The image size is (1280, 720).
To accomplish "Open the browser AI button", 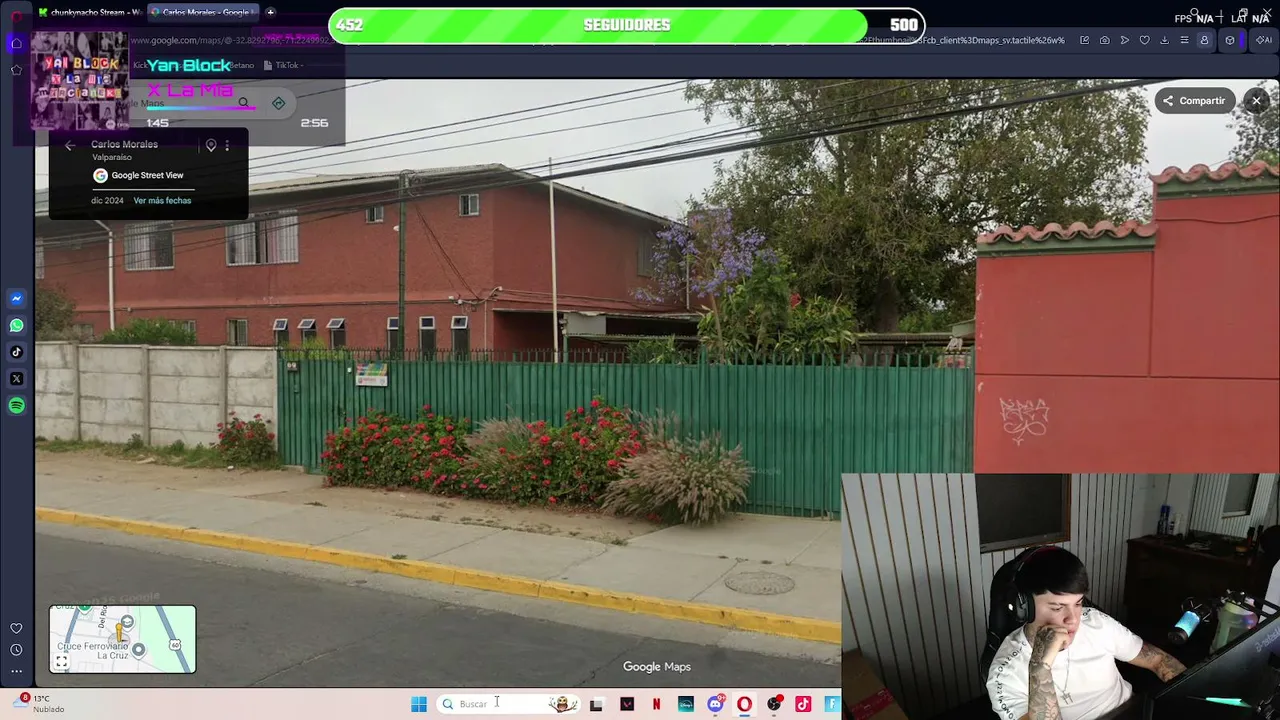I will coord(1263,40).
